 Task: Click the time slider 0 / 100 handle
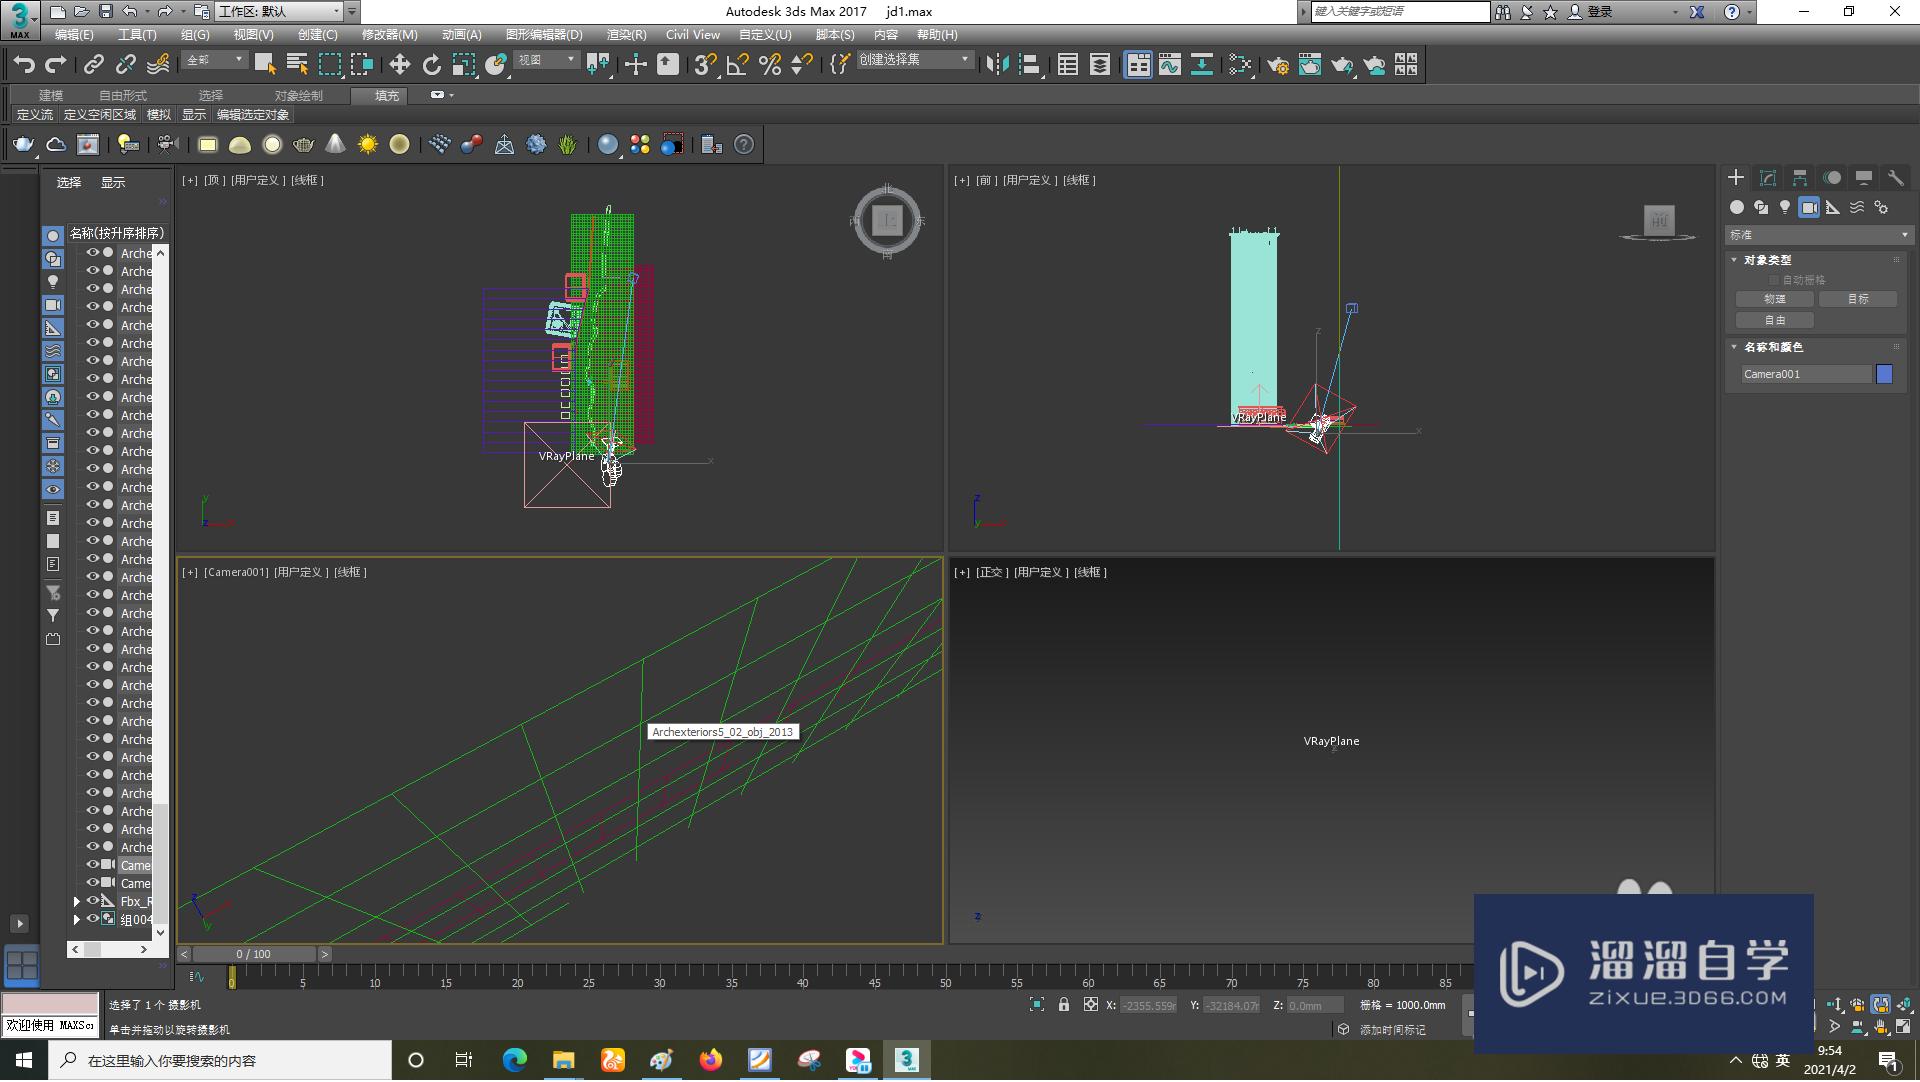click(254, 954)
